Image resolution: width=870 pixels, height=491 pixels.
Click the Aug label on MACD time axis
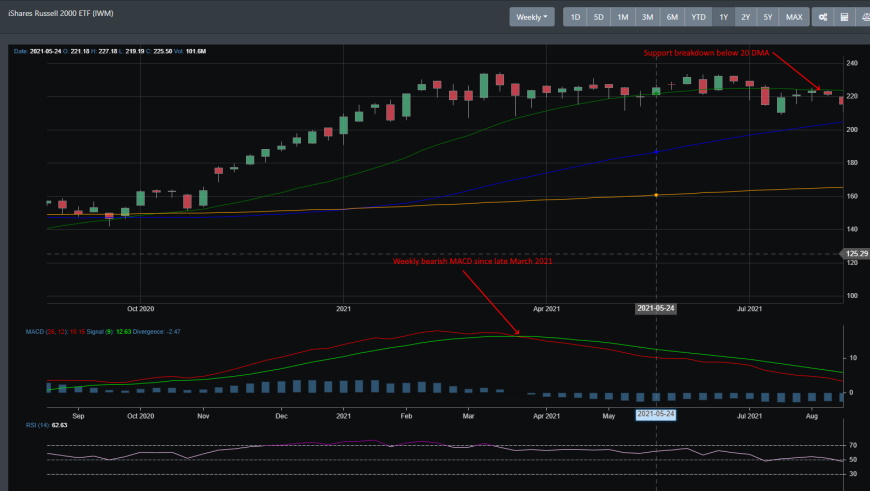(x=811, y=416)
